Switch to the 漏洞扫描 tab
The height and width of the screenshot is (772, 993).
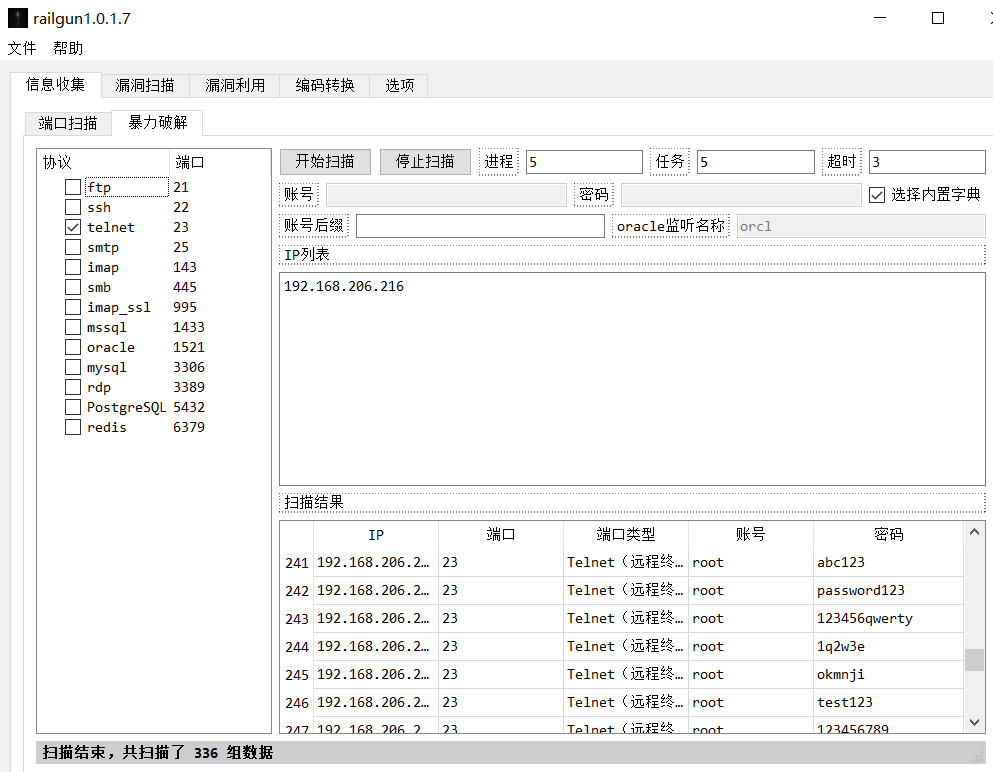[x=144, y=85]
